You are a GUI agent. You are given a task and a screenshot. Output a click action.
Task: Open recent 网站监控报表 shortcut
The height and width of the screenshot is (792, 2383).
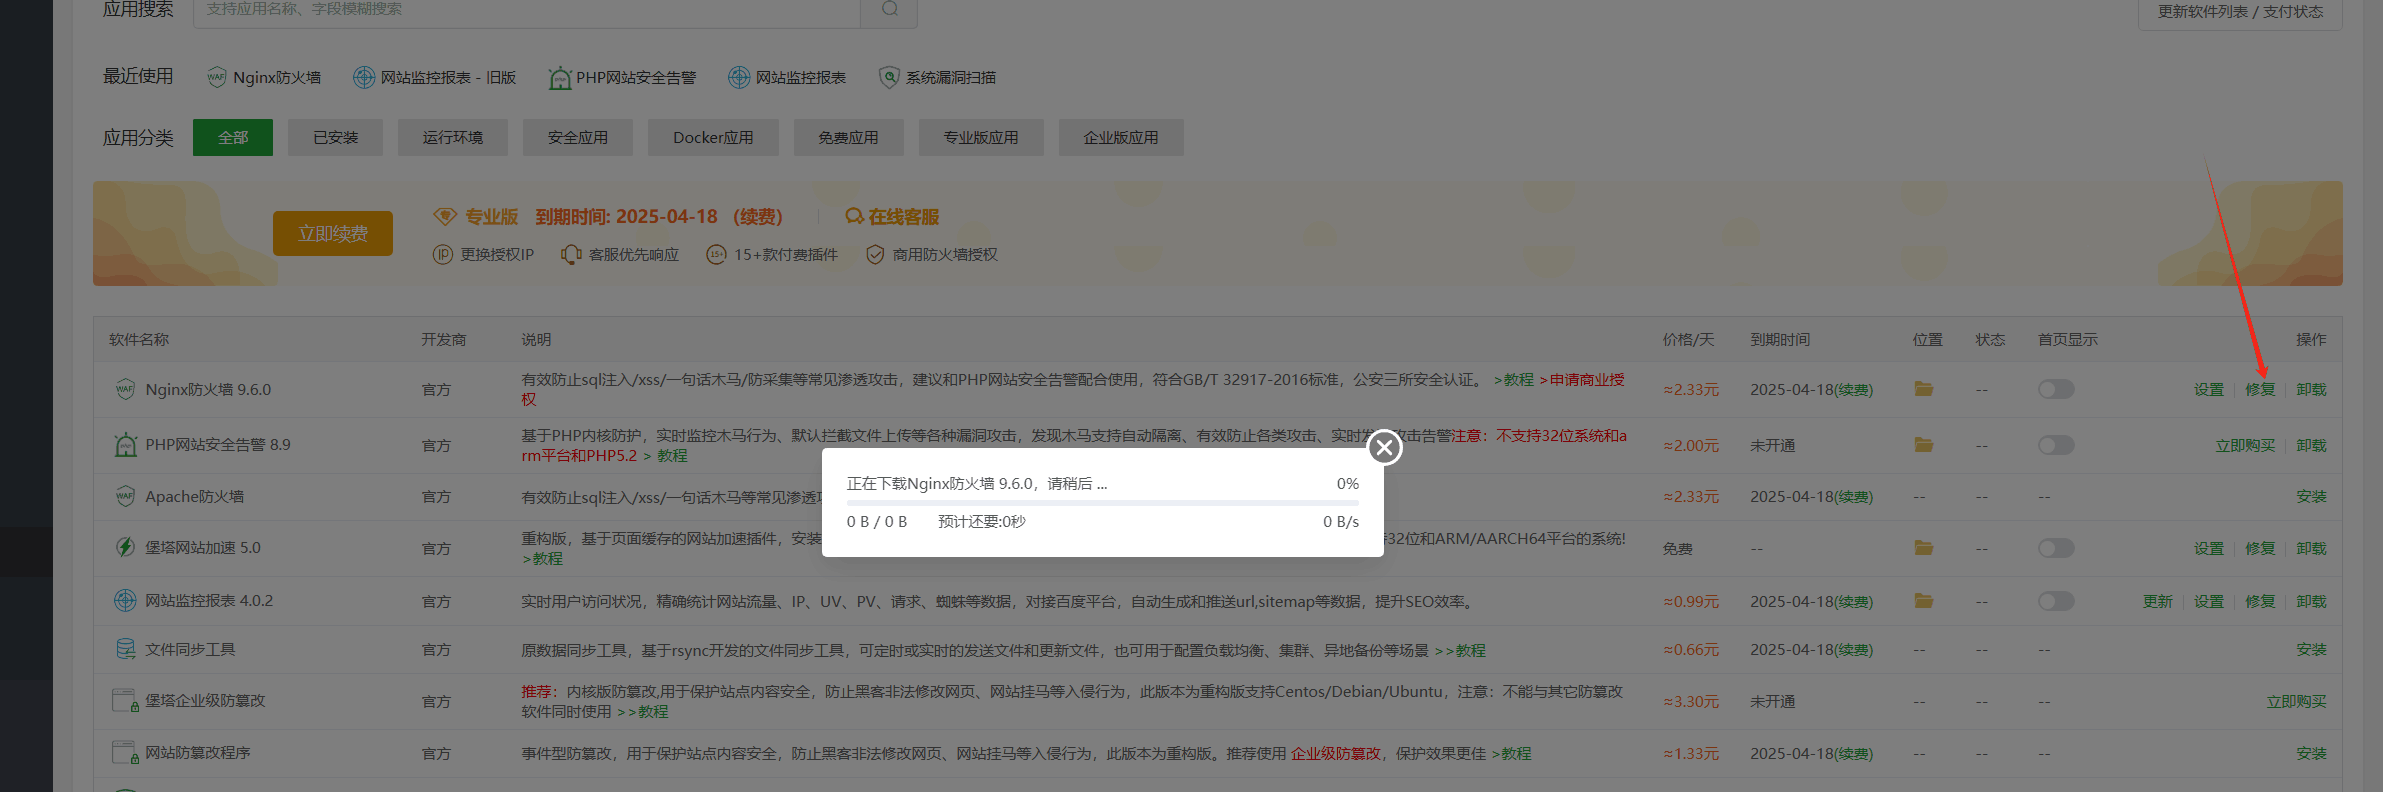[x=787, y=77]
